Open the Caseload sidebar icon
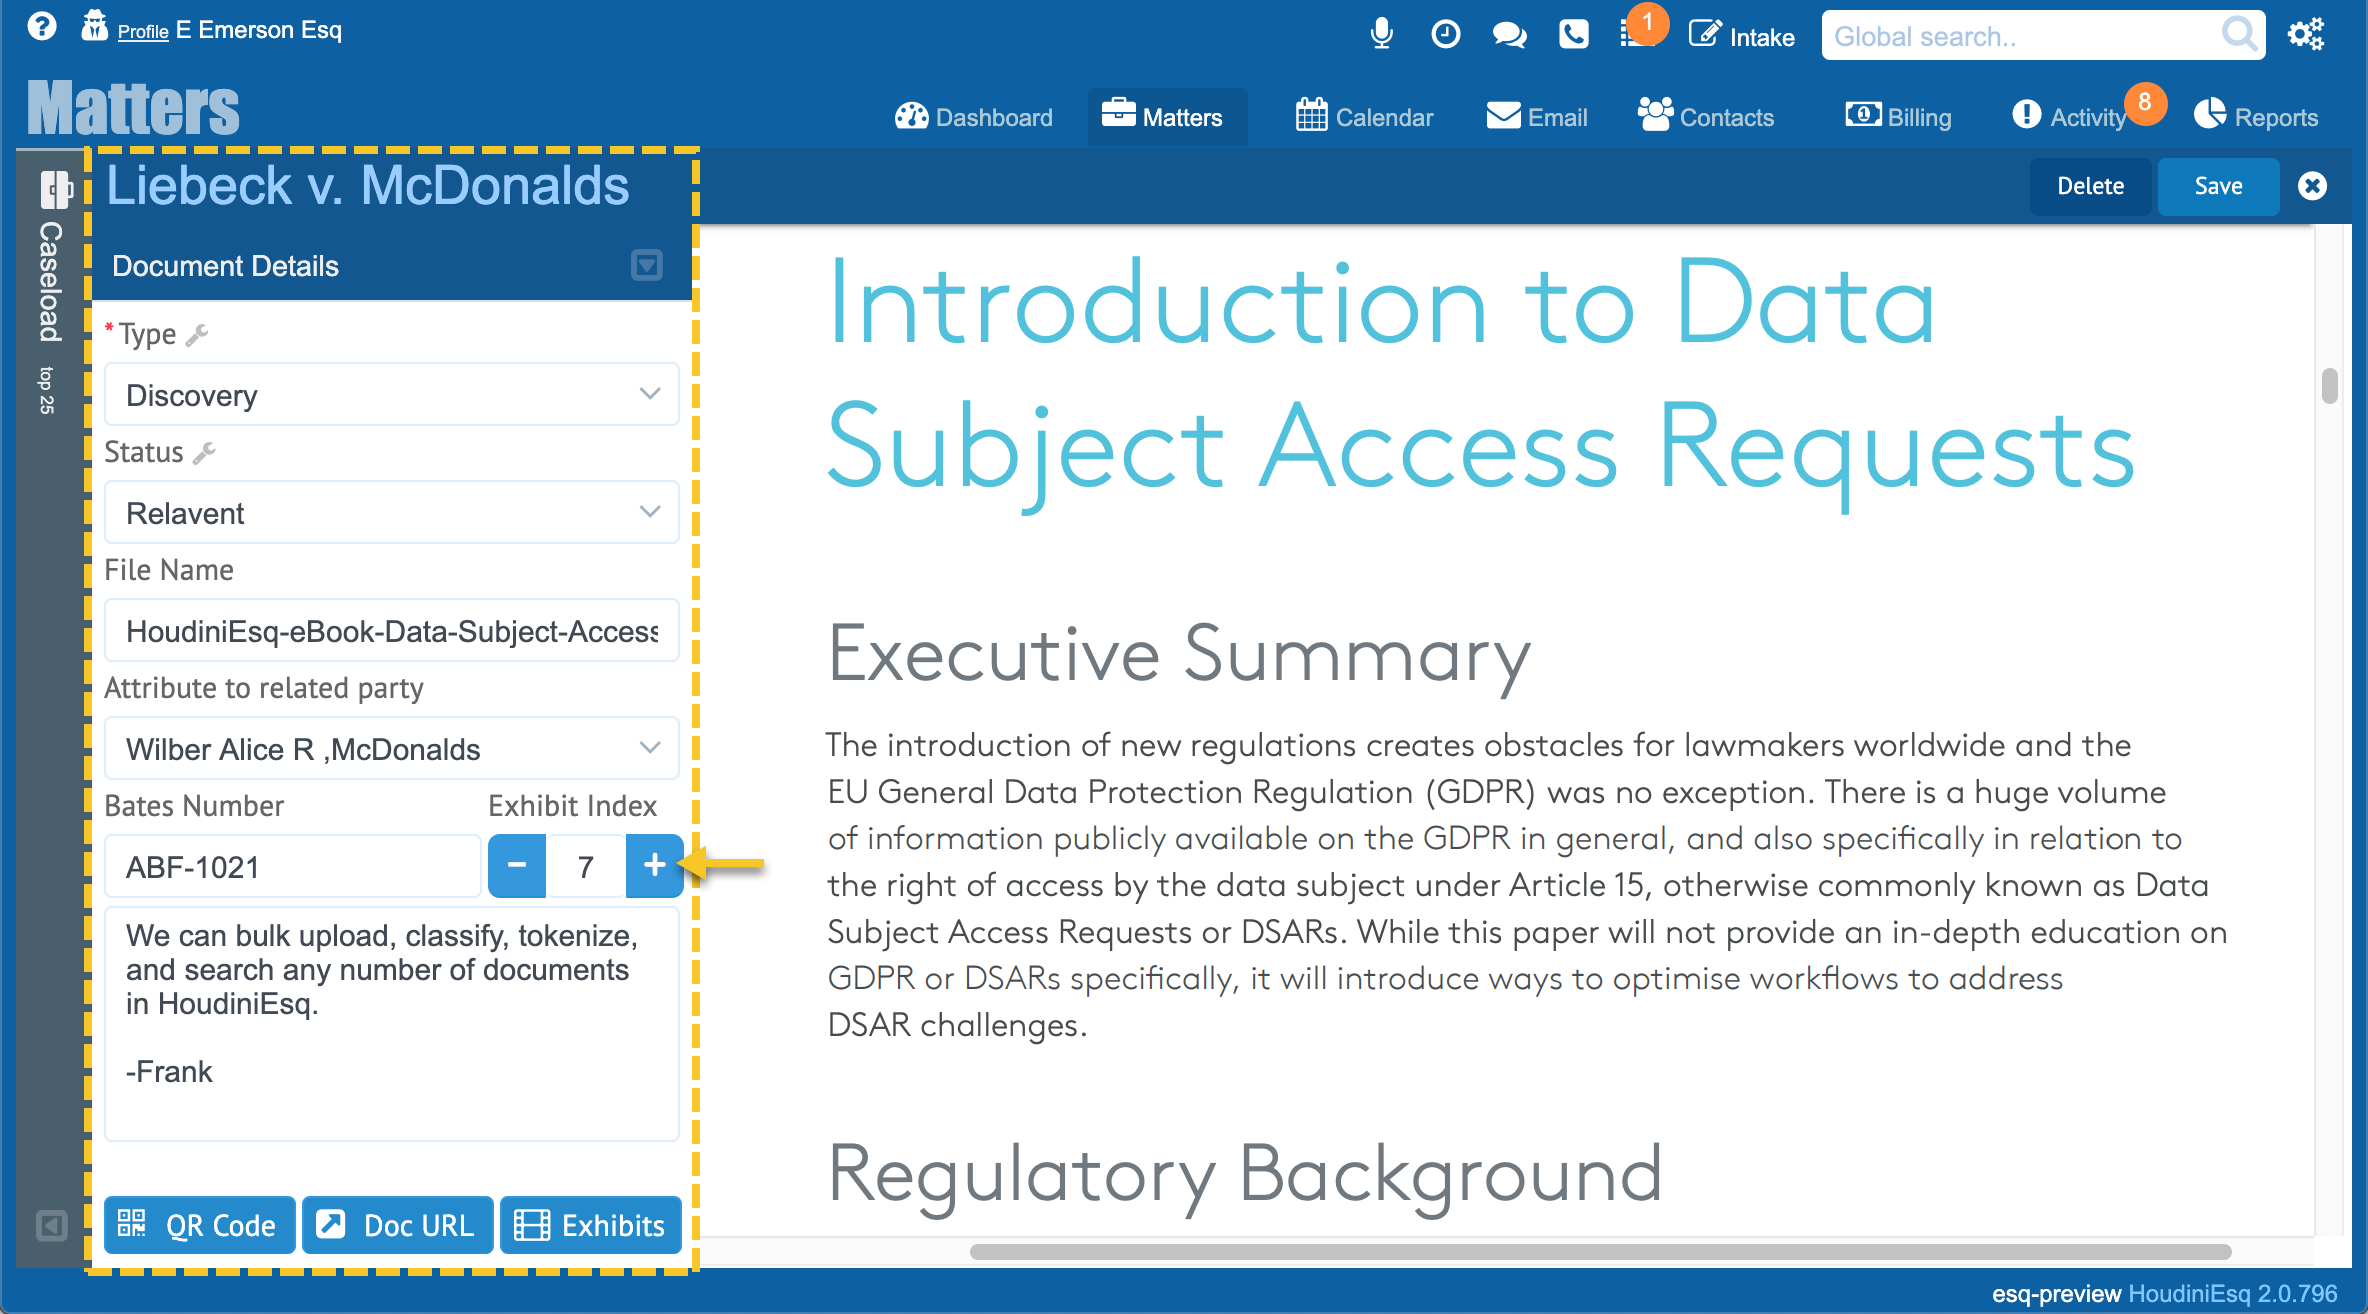 click(x=55, y=188)
